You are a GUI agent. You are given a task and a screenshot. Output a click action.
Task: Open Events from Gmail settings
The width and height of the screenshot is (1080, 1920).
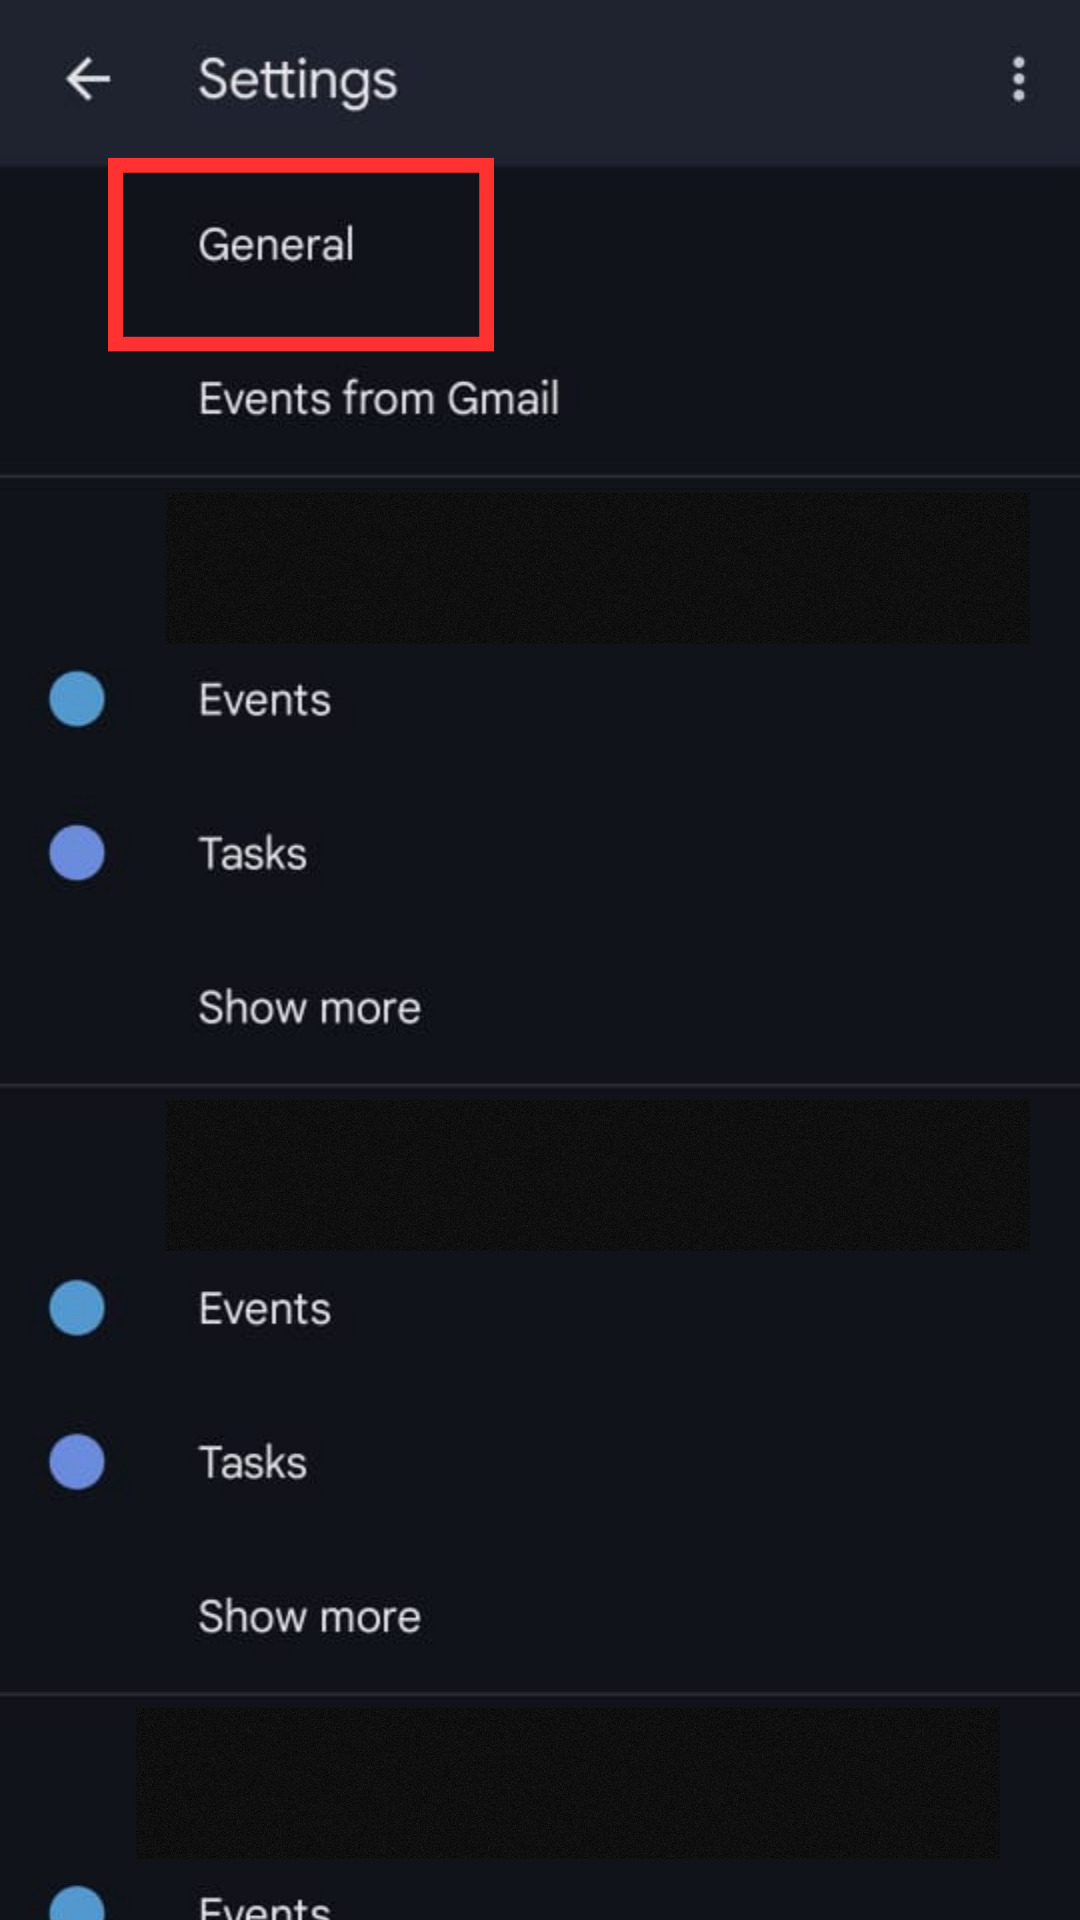(378, 399)
